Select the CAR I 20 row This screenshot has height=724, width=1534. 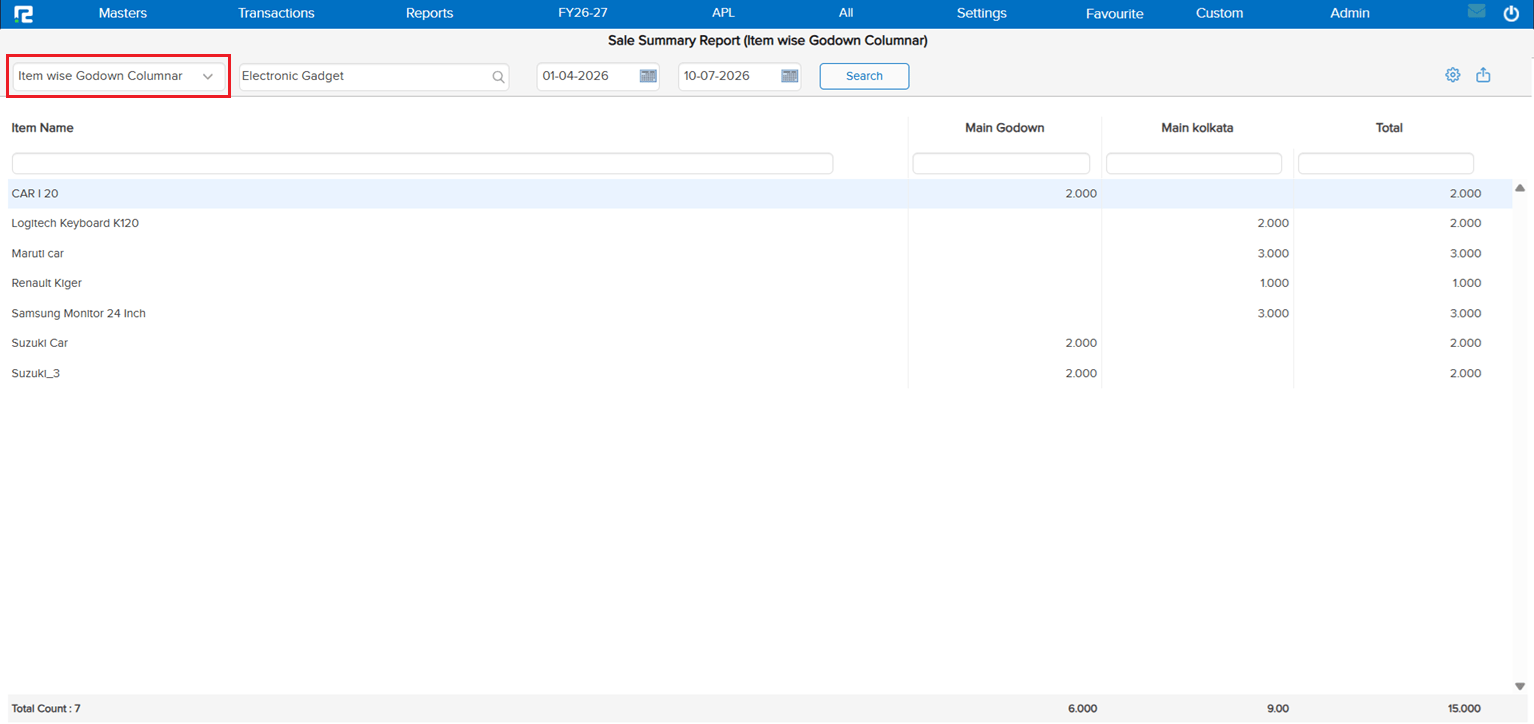pyautogui.click(x=760, y=194)
